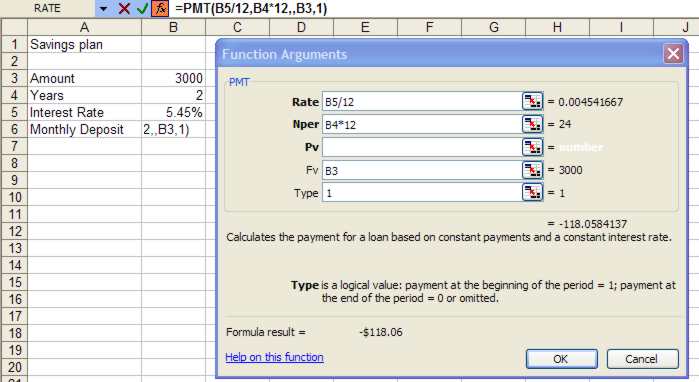The width and height of the screenshot is (699, 382).
Task: Select row 15 header
Action: coord(14,282)
